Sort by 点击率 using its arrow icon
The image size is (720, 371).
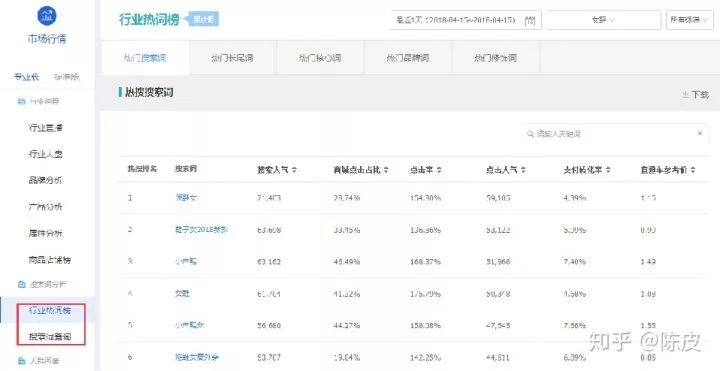click(439, 170)
